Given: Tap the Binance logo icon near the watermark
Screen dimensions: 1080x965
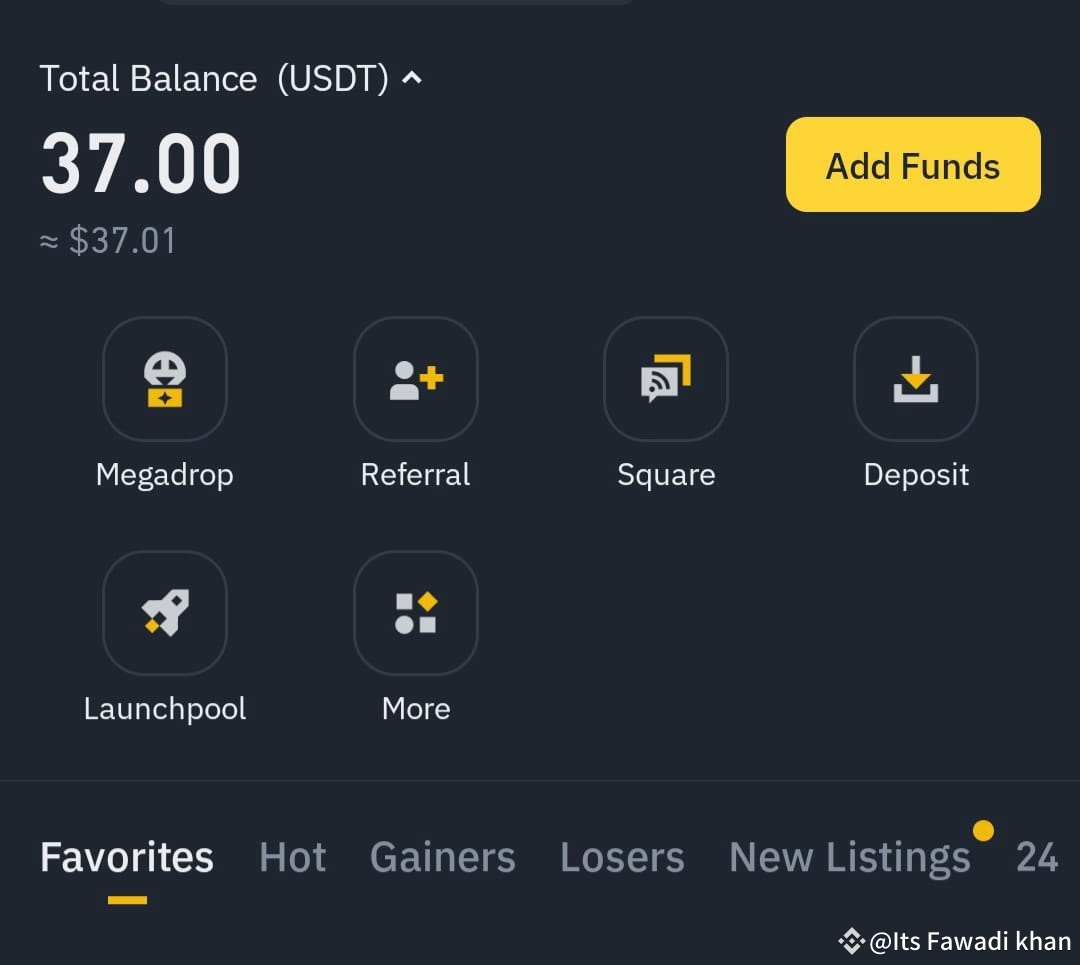Looking at the screenshot, I should pyautogui.click(x=851, y=940).
